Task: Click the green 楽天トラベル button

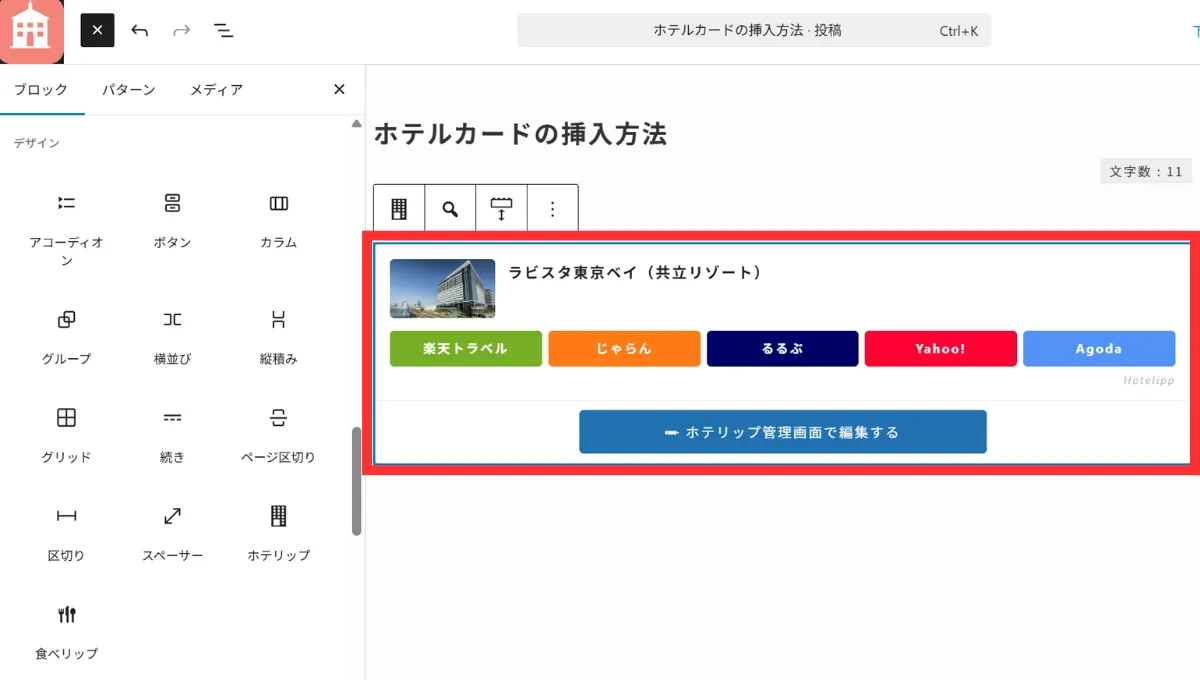Action: click(x=466, y=349)
